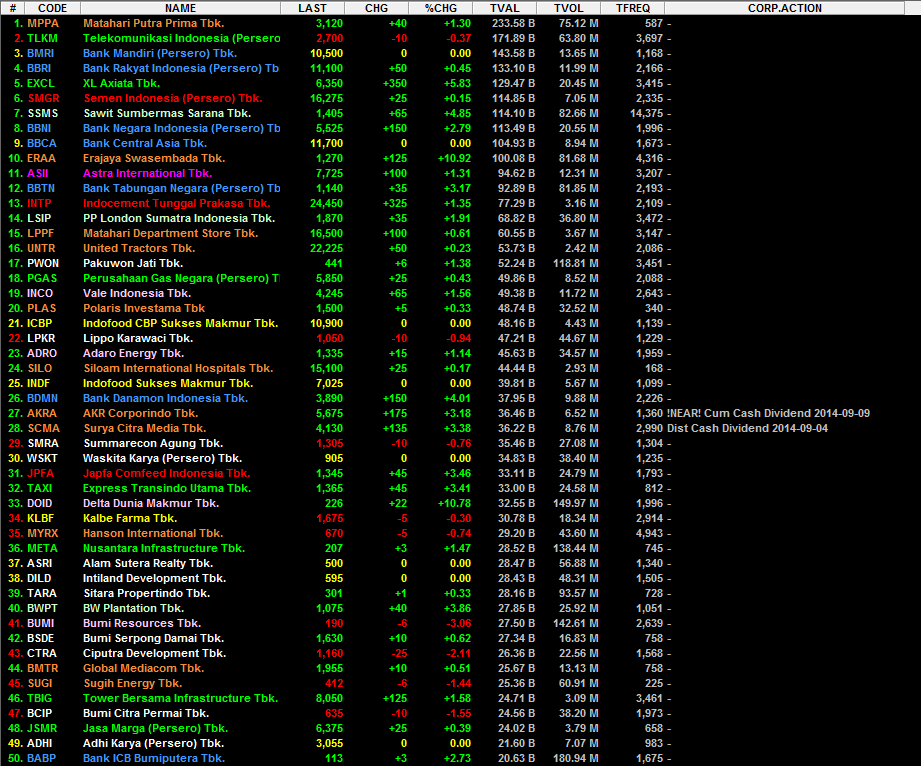Select stock code LSIP
The width and height of the screenshot is (921, 766).
[39, 218]
